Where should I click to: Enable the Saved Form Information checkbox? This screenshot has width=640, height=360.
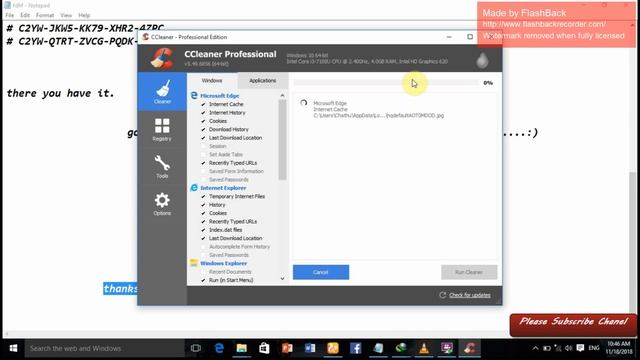pos(203,171)
